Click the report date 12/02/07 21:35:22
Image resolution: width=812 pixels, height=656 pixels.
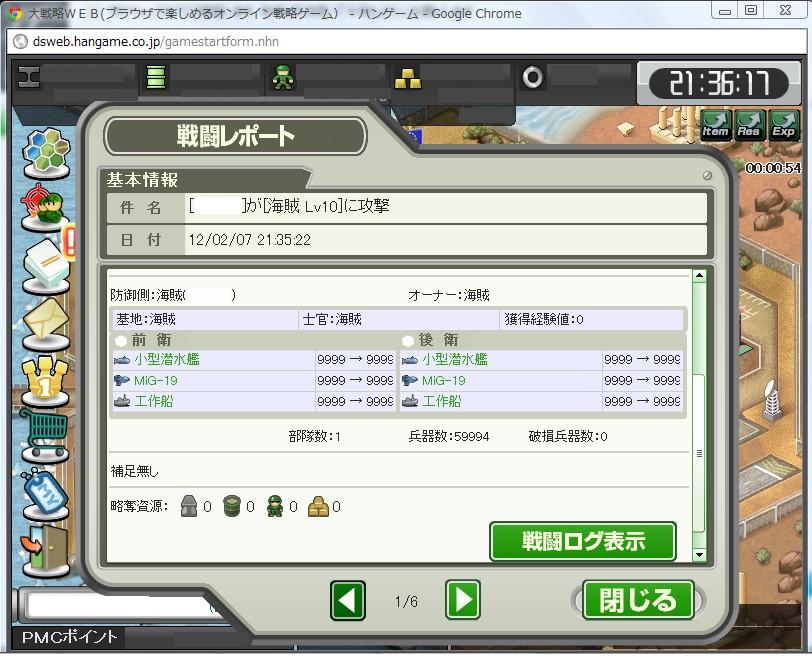pyautogui.click(x=250, y=240)
